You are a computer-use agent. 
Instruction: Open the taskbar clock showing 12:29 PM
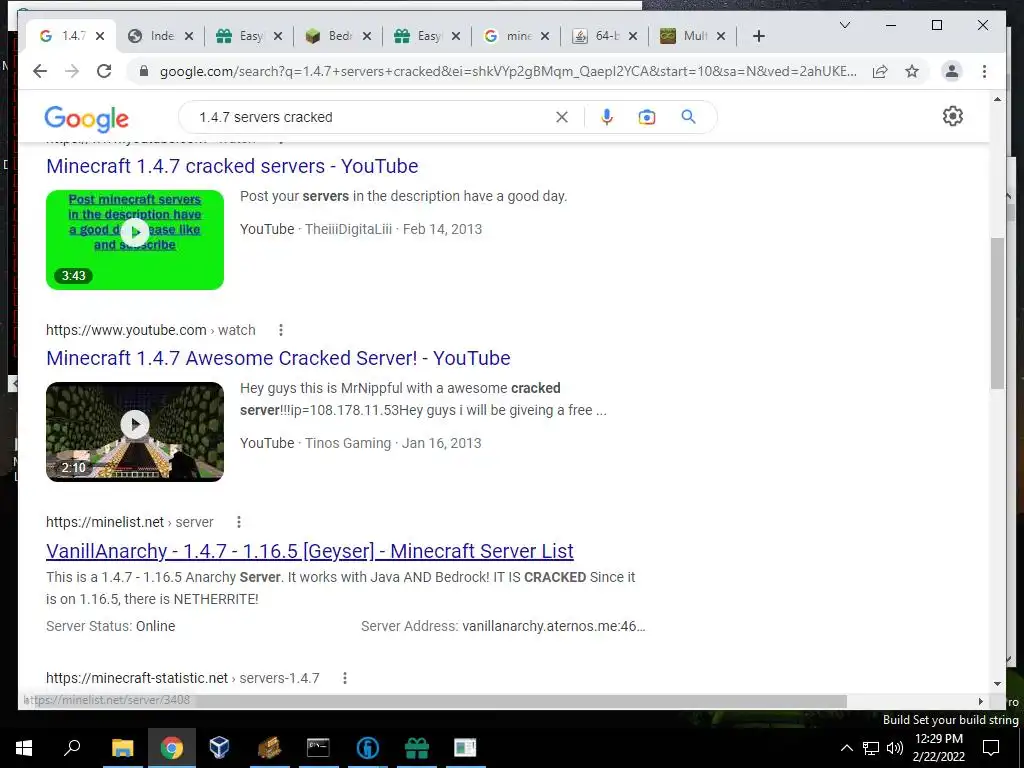click(938, 748)
